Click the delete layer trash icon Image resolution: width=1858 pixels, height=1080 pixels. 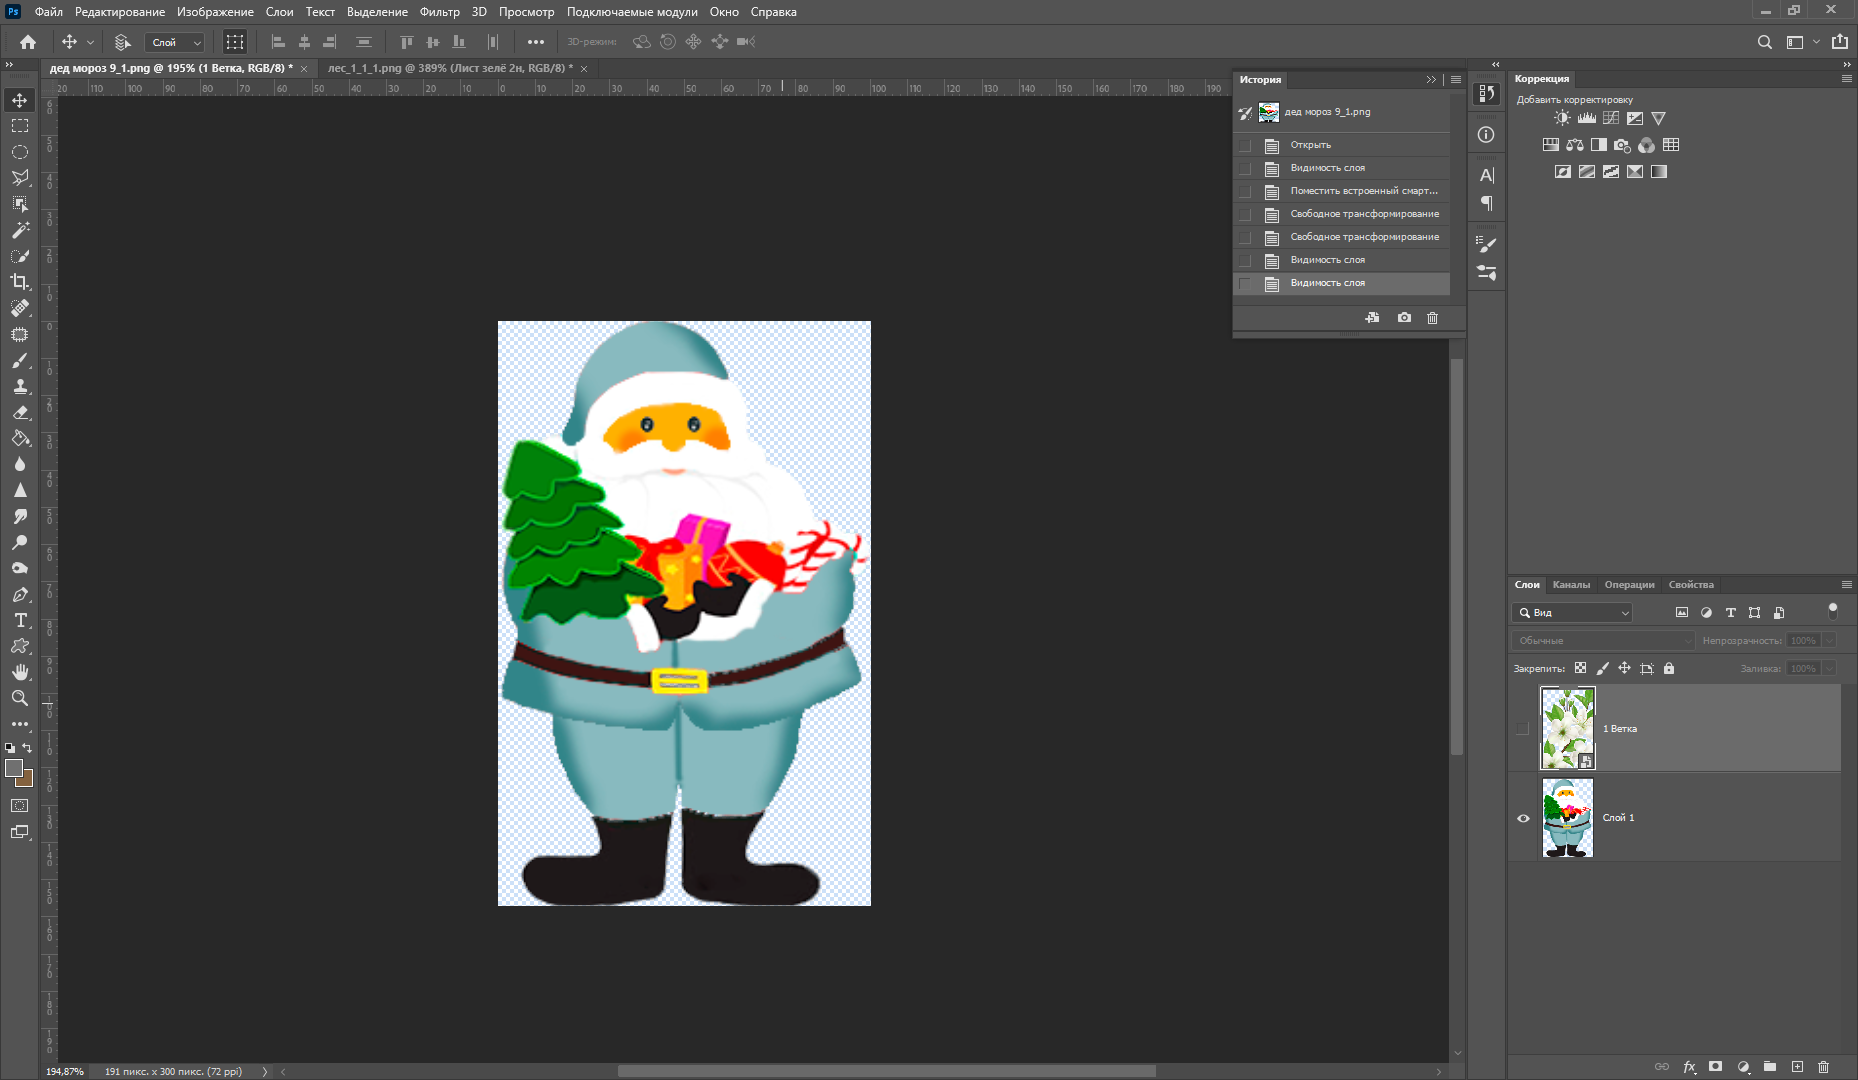tap(1823, 1067)
